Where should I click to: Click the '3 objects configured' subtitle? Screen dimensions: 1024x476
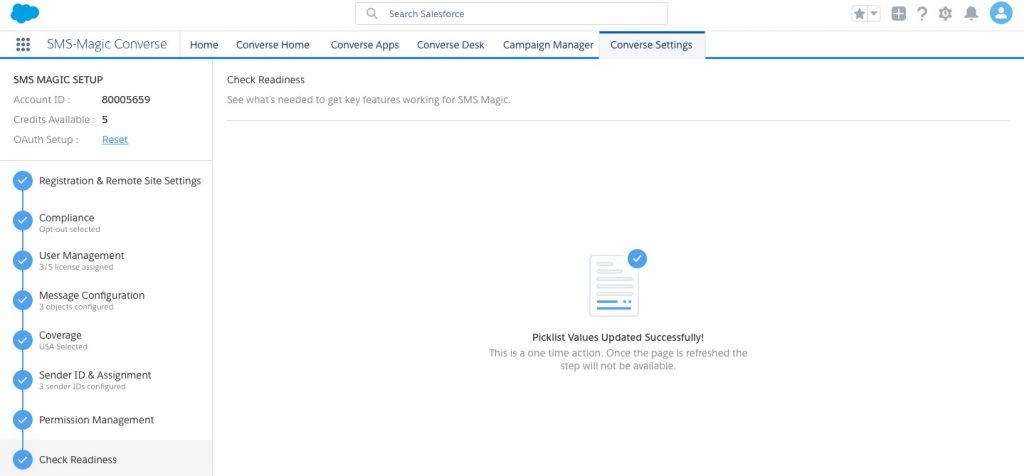tap(76, 307)
